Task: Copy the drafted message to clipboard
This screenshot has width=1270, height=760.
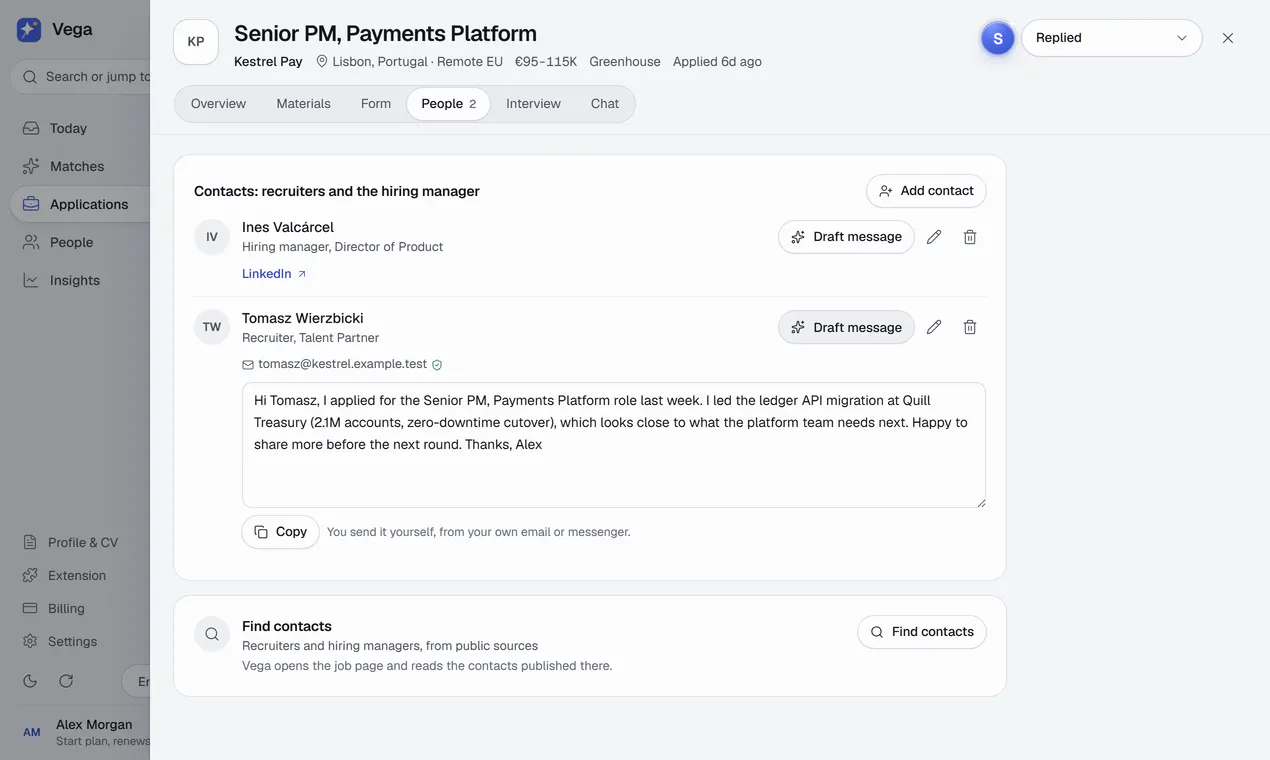Action: [280, 532]
